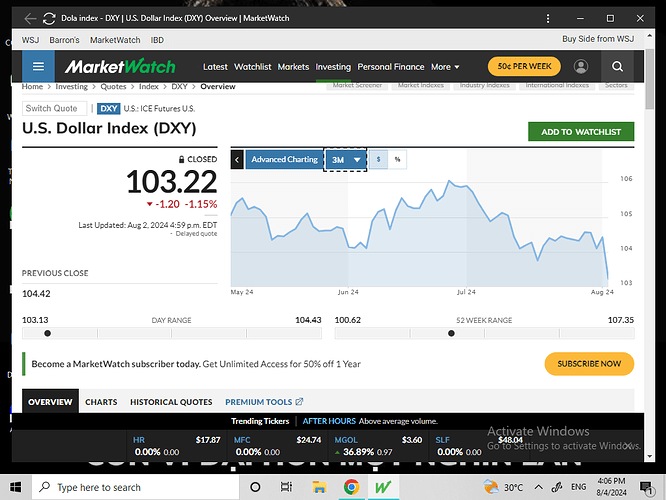Open the MarketWatch hamburger menu

38,67
